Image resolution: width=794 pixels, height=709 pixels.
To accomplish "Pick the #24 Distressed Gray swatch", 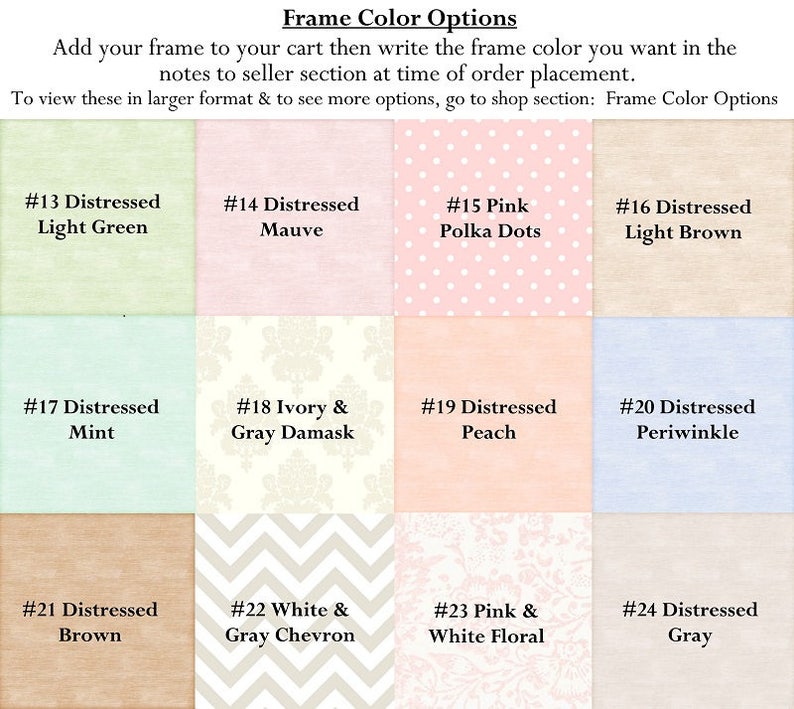I will click(x=693, y=611).
